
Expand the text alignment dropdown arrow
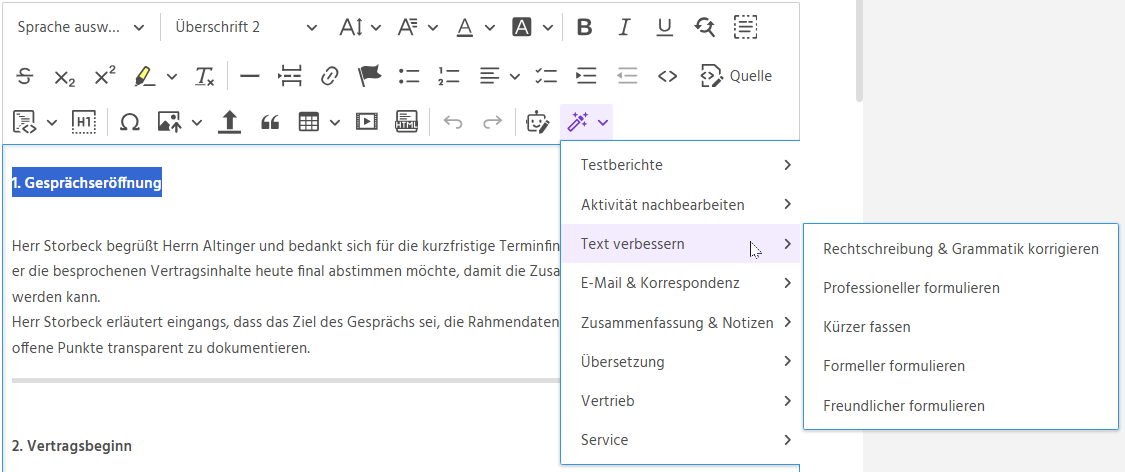click(515, 76)
